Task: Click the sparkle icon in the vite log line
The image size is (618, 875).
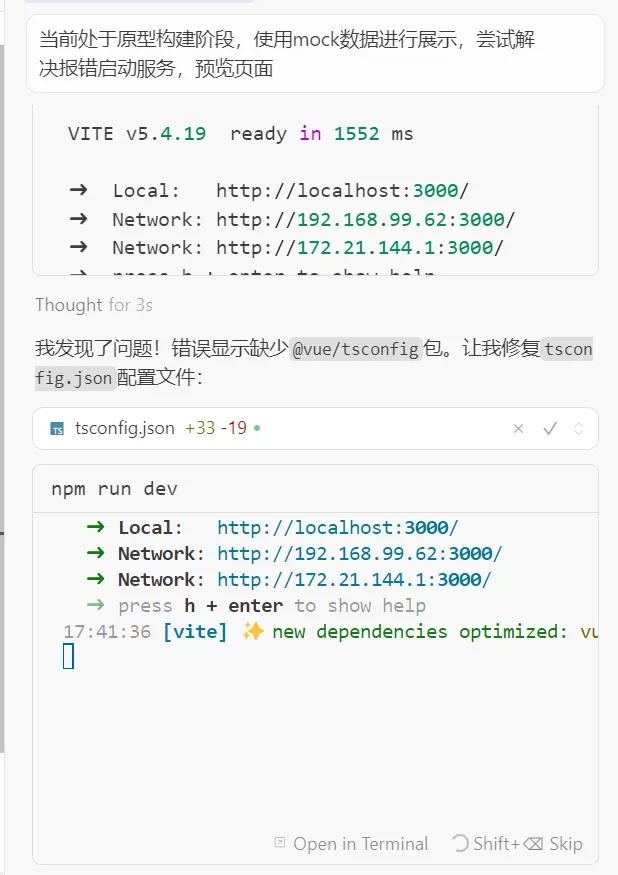Action: click(253, 631)
